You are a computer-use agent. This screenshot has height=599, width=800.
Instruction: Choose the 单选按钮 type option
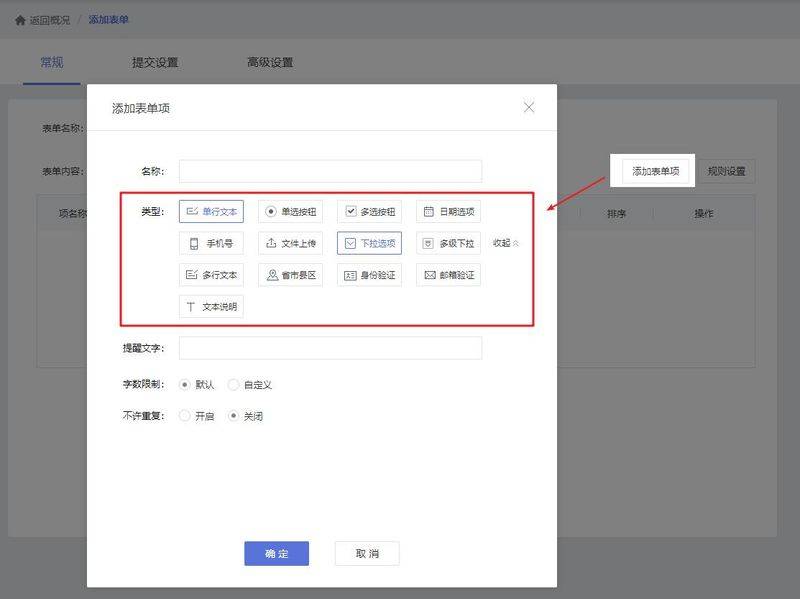click(290, 212)
